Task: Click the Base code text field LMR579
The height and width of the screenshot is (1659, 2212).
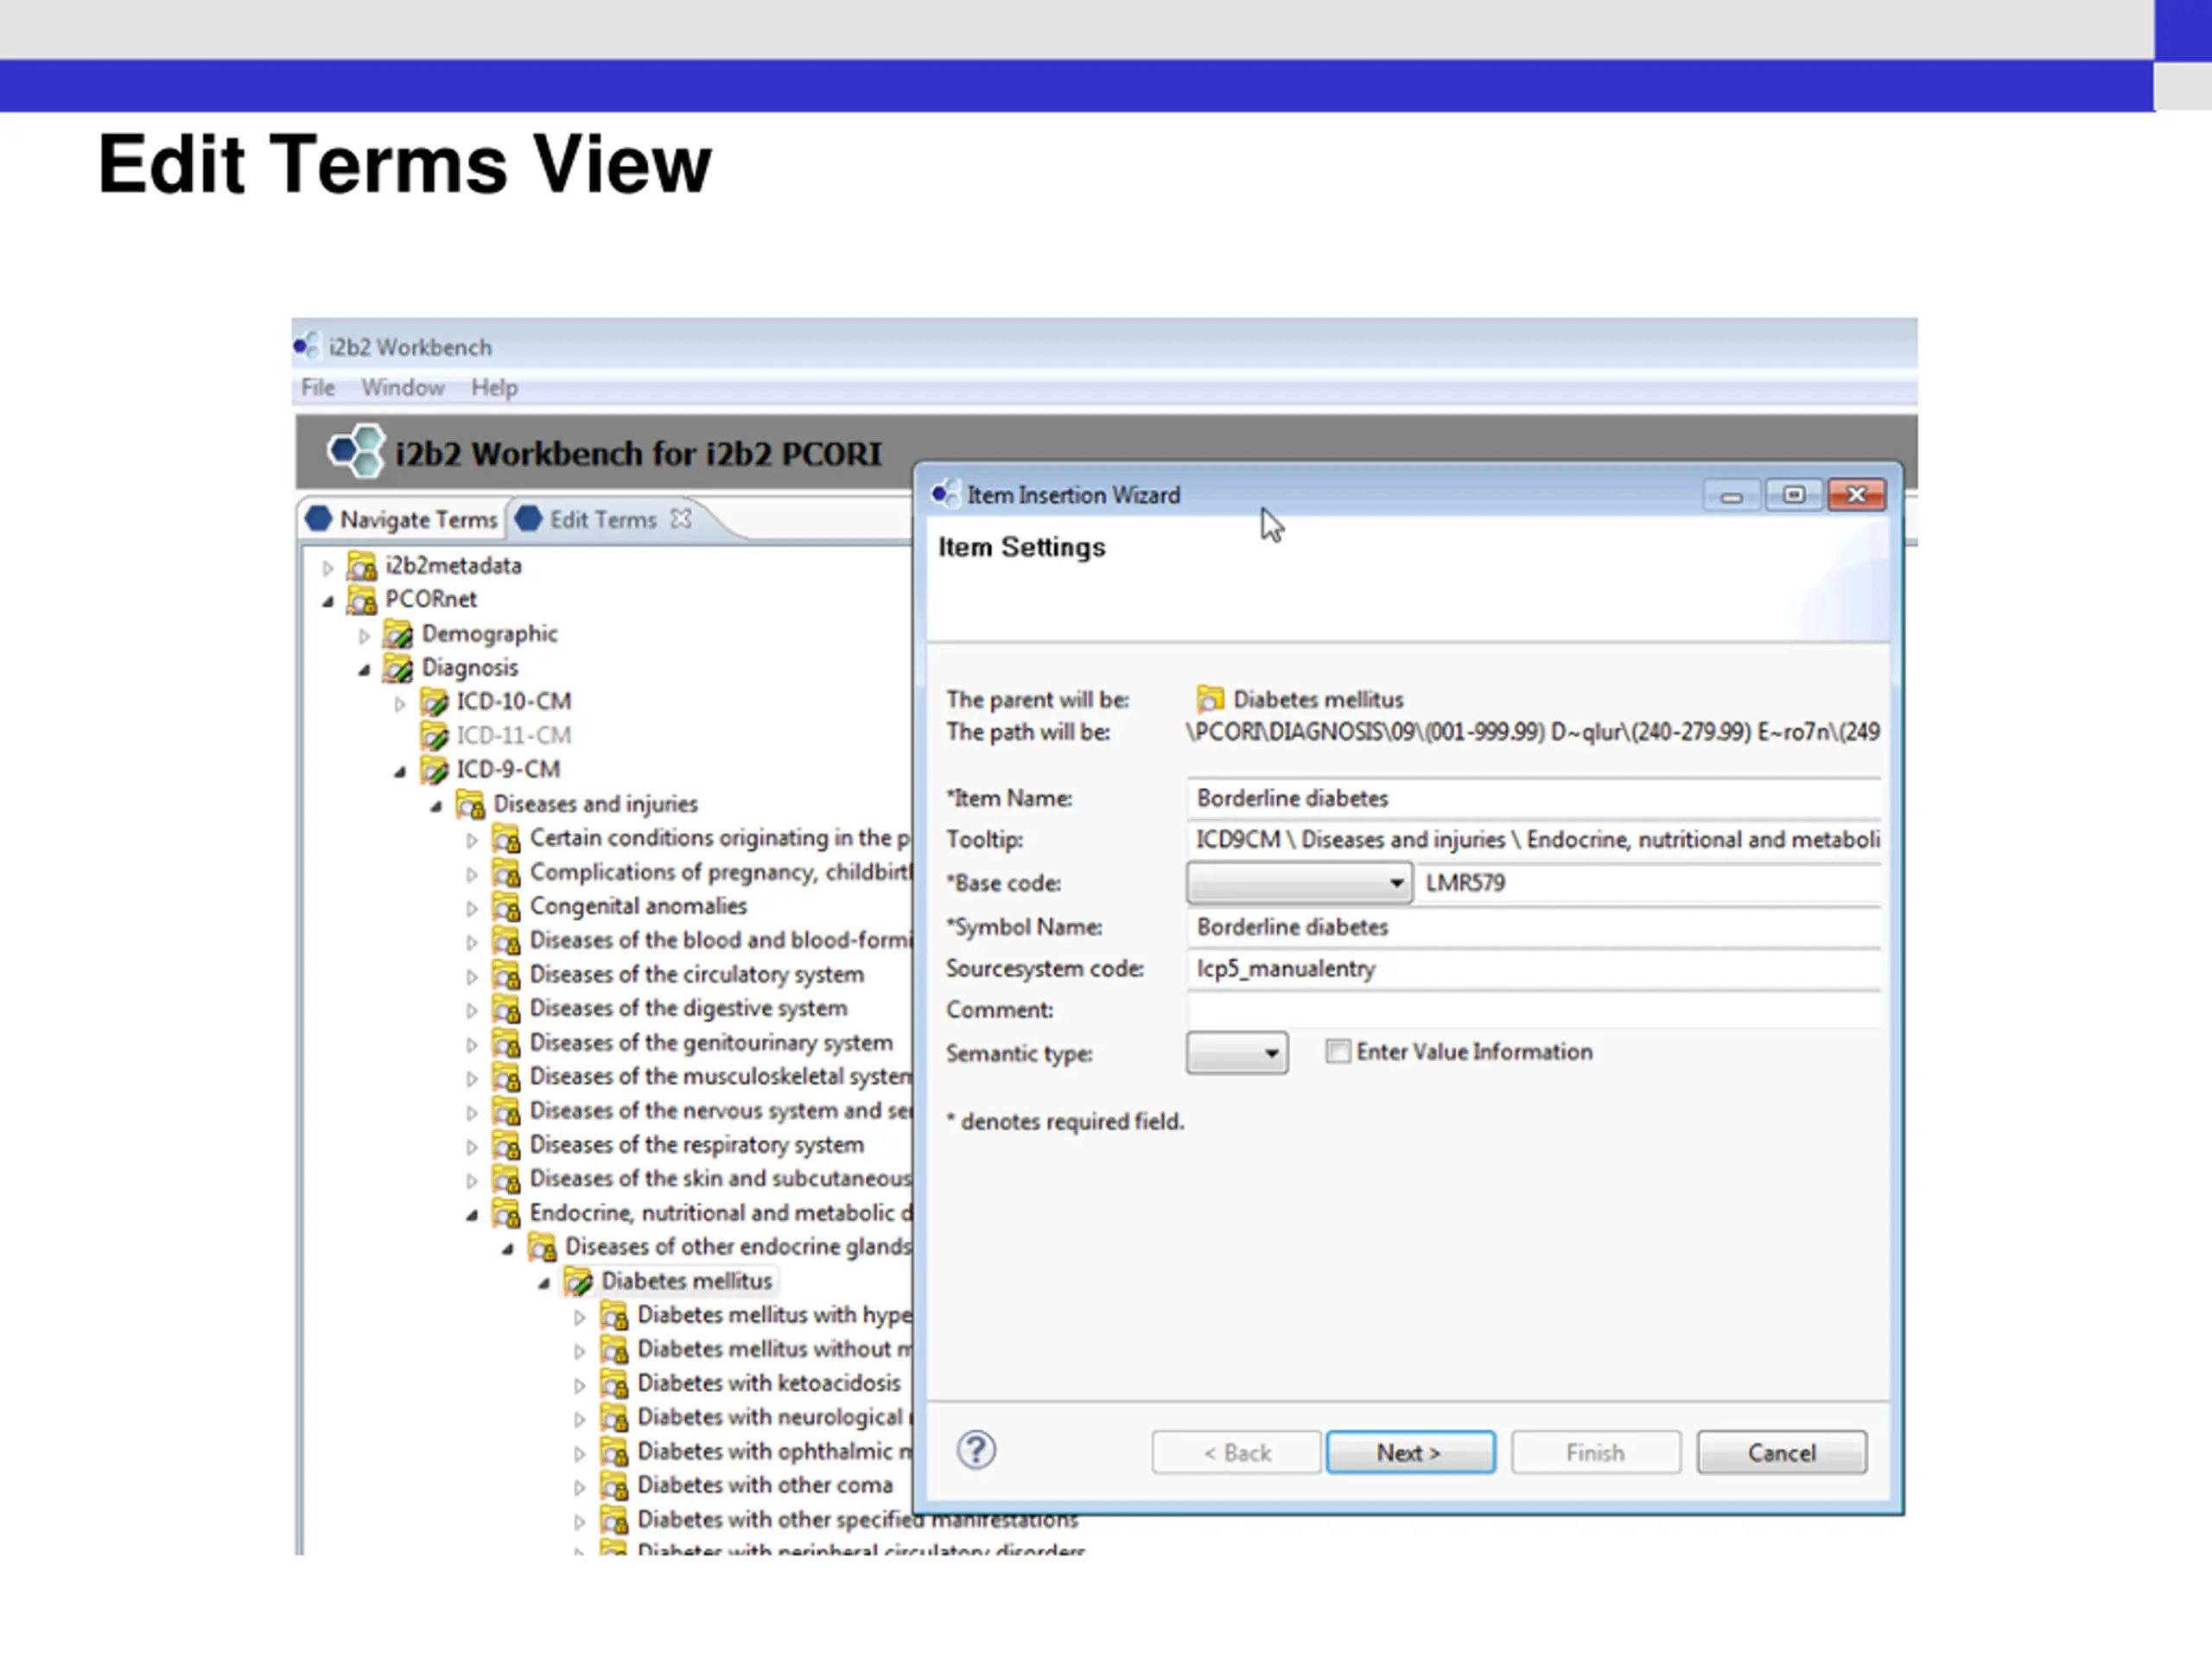Action: click(1648, 883)
